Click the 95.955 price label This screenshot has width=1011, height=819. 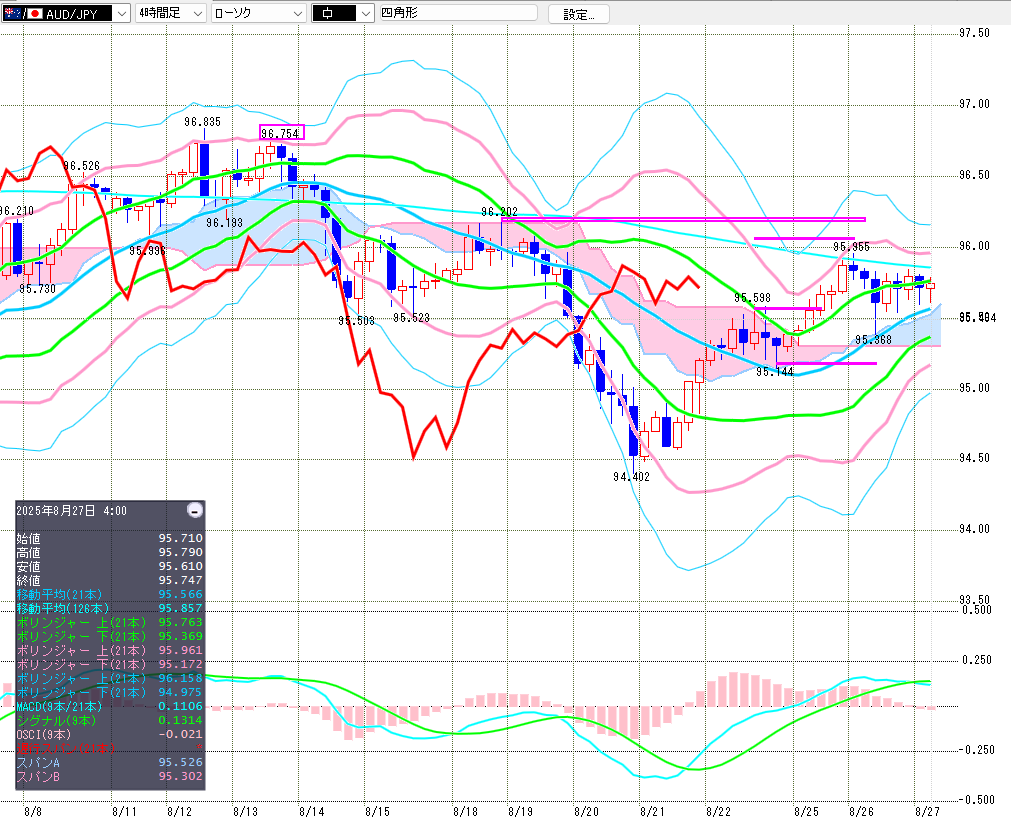point(851,247)
